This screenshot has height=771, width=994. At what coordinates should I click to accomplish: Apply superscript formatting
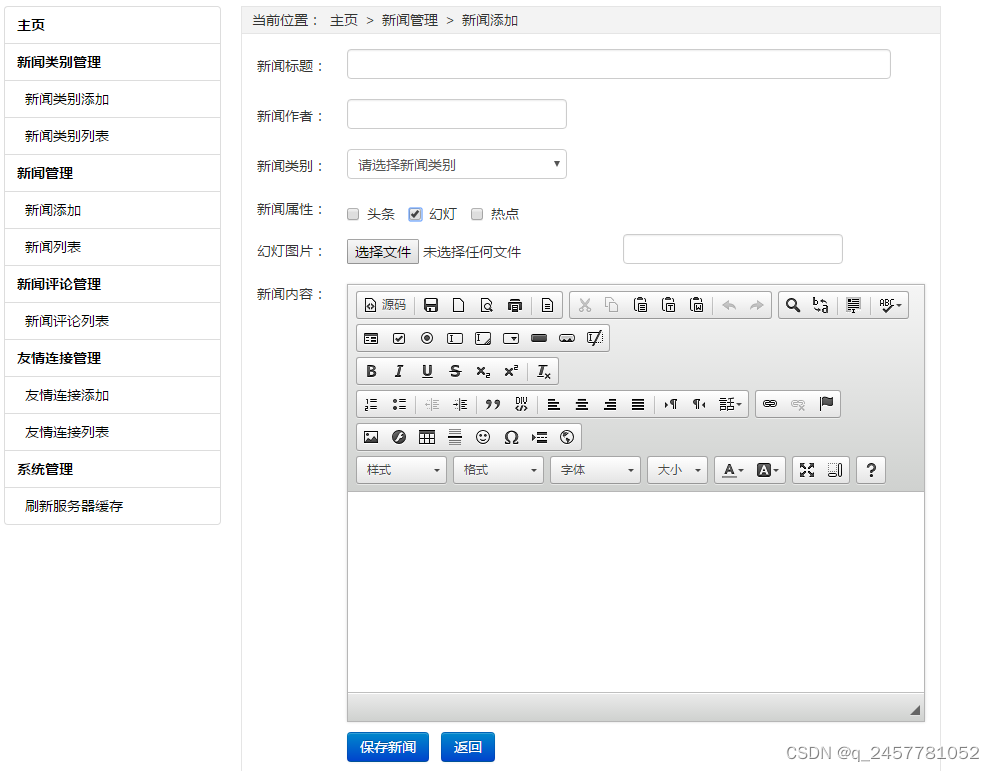pyautogui.click(x=511, y=371)
